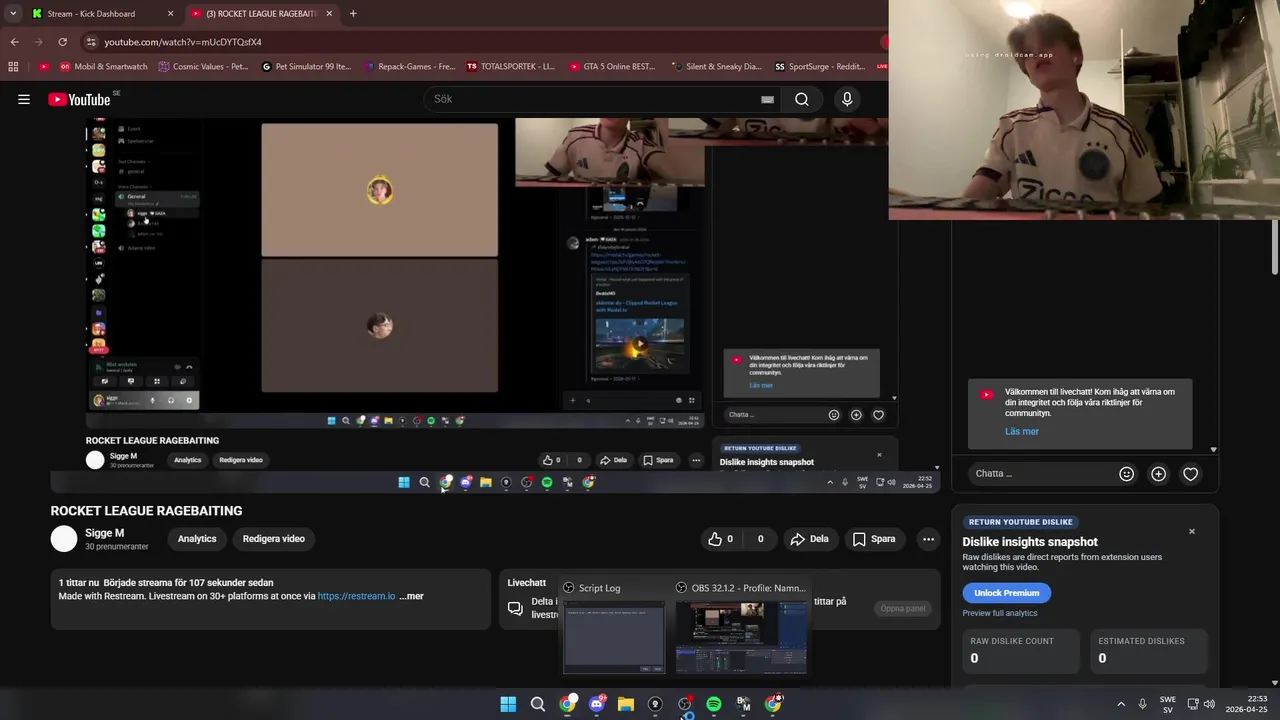Expand description with ...mer
The width and height of the screenshot is (1280, 720).
coord(411,596)
